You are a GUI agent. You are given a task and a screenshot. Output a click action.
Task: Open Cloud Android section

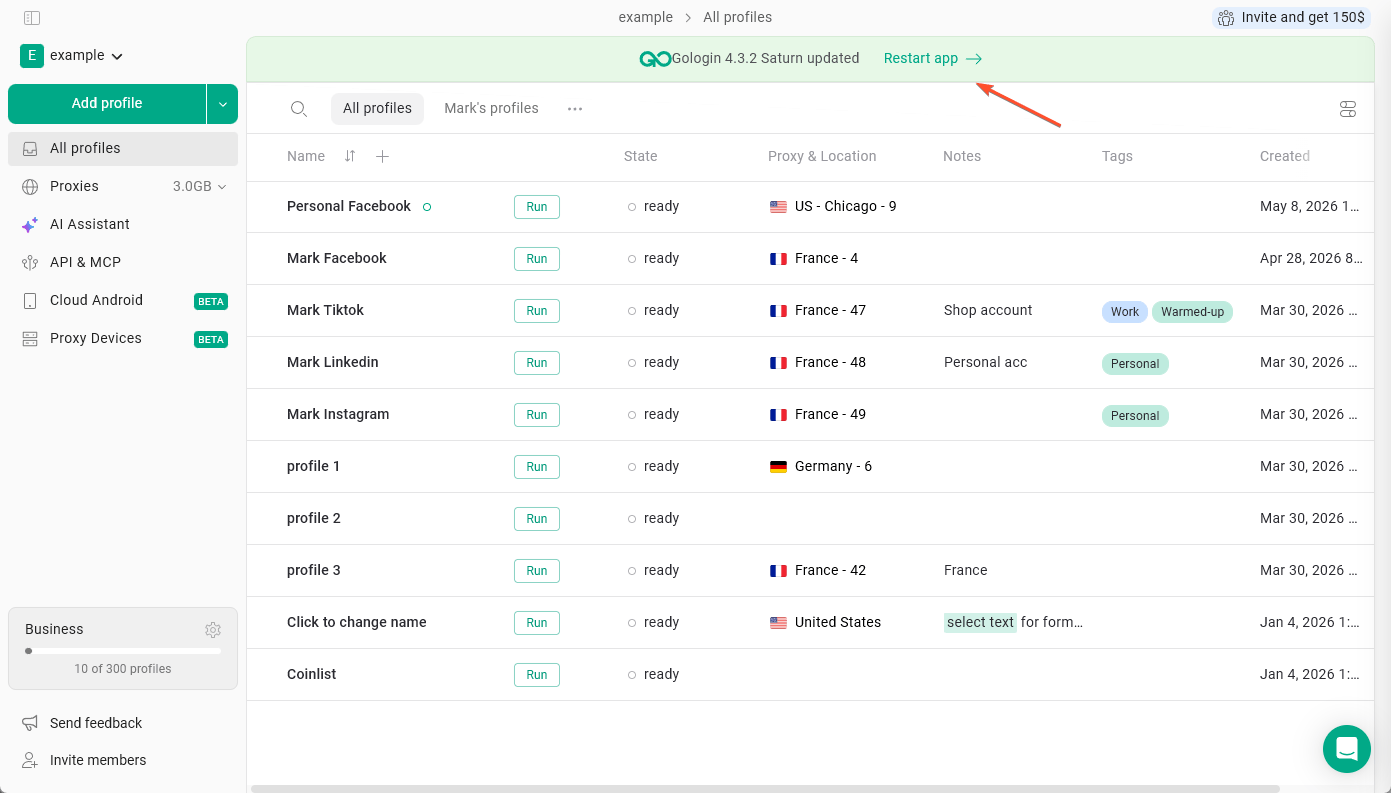point(123,300)
